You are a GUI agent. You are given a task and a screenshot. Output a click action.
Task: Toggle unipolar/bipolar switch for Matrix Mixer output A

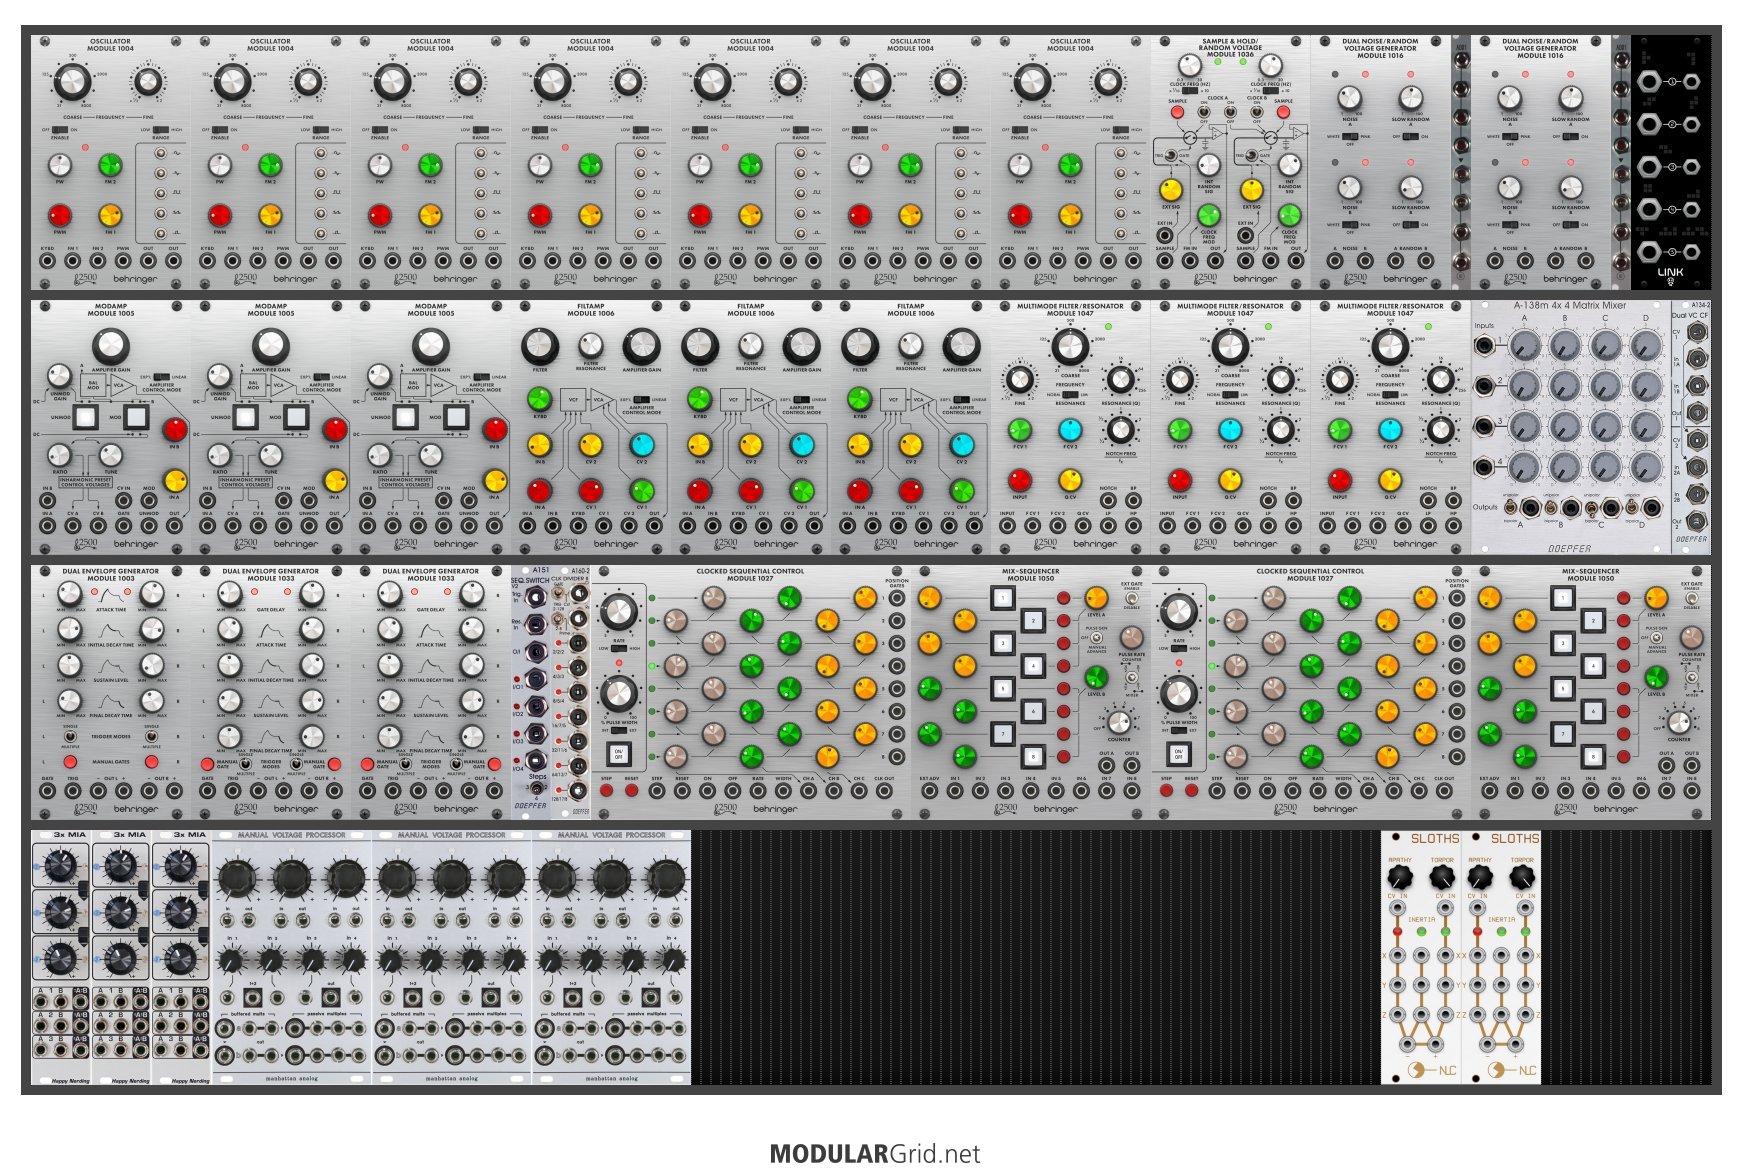(x=1510, y=507)
